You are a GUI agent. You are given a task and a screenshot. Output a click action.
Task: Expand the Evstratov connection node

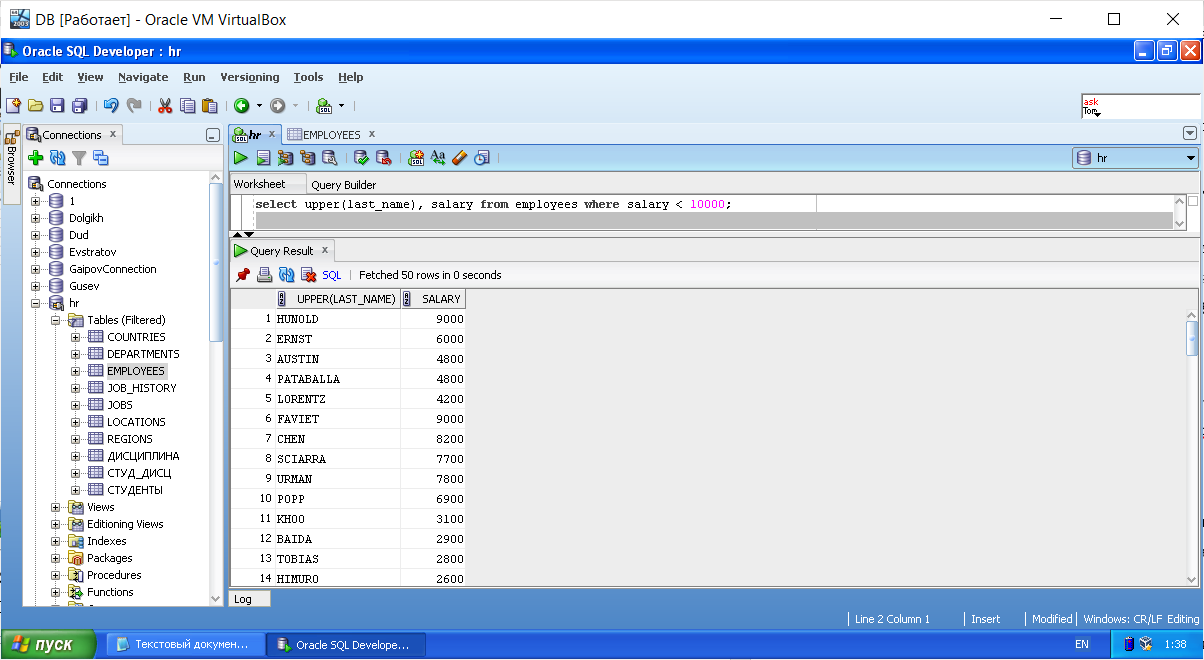coord(36,252)
